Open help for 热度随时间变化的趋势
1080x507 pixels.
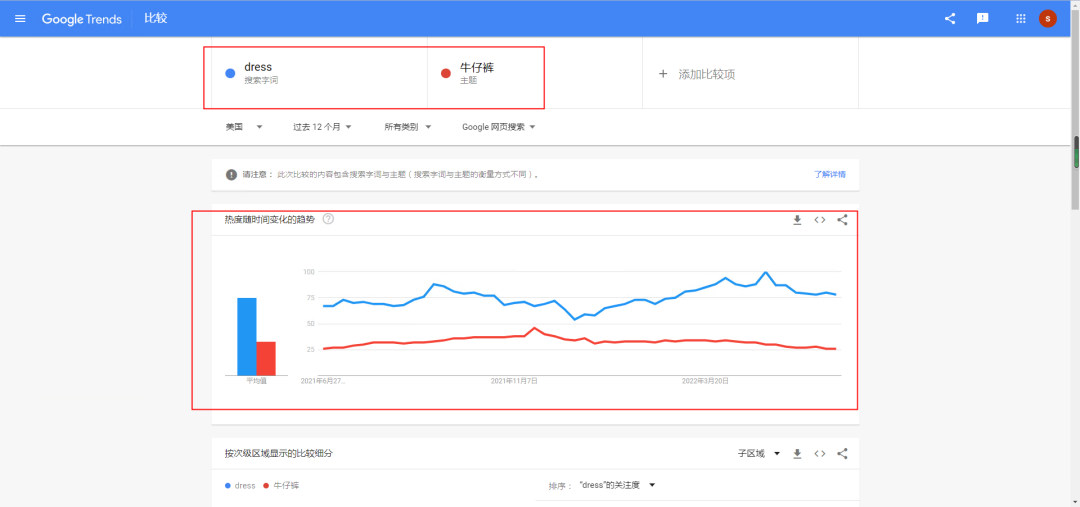pos(328,219)
